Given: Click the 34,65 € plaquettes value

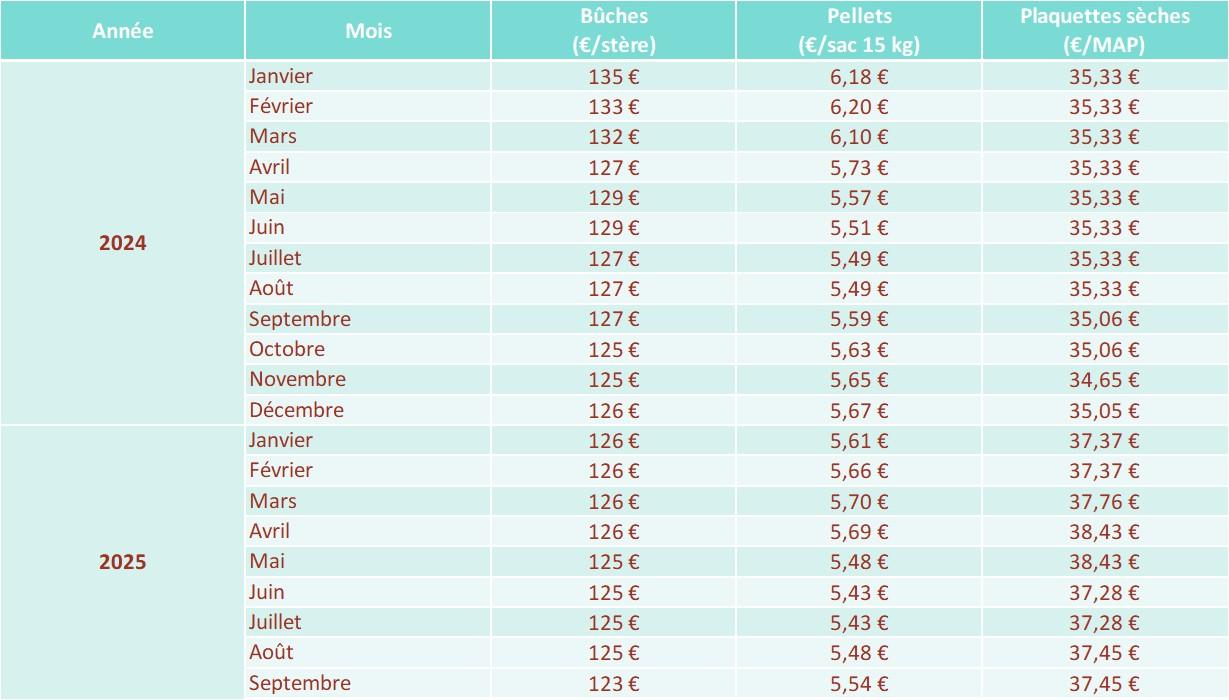Looking at the screenshot, I should coord(1104,379).
